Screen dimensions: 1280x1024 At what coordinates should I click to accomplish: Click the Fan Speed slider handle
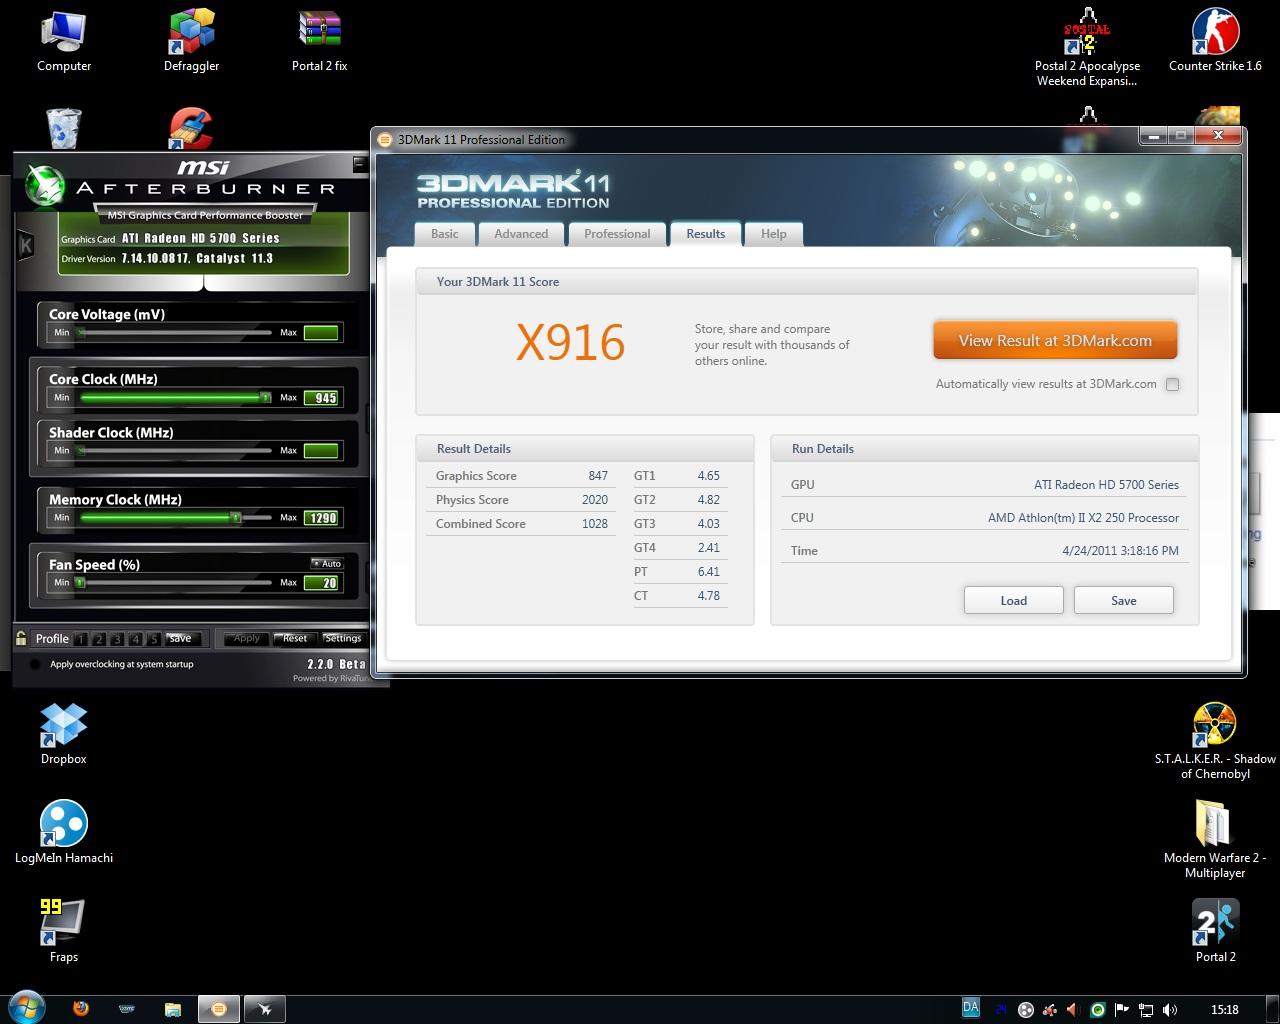[x=80, y=582]
